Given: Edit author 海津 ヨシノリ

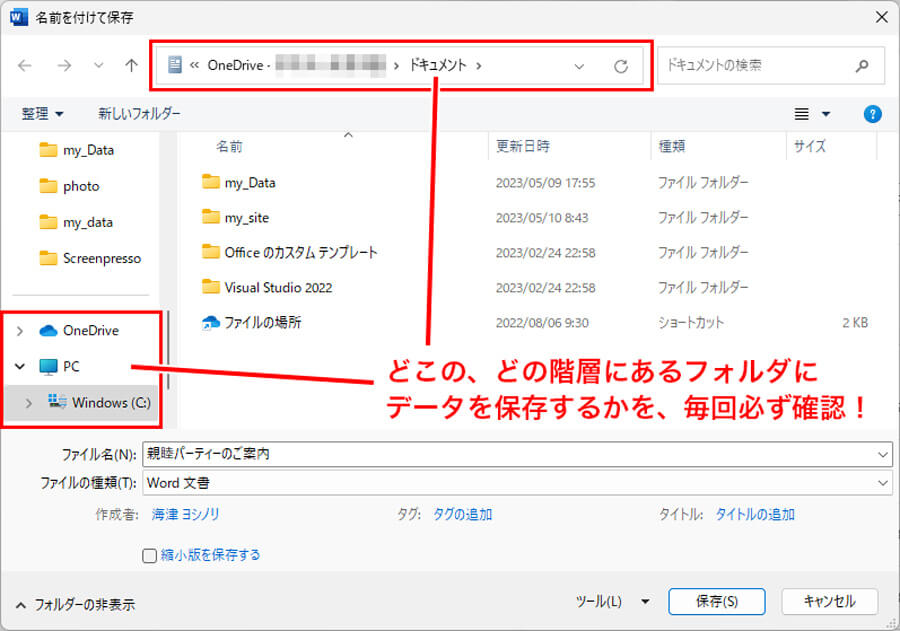Looking at the screenshot, I should coord(185,514).
